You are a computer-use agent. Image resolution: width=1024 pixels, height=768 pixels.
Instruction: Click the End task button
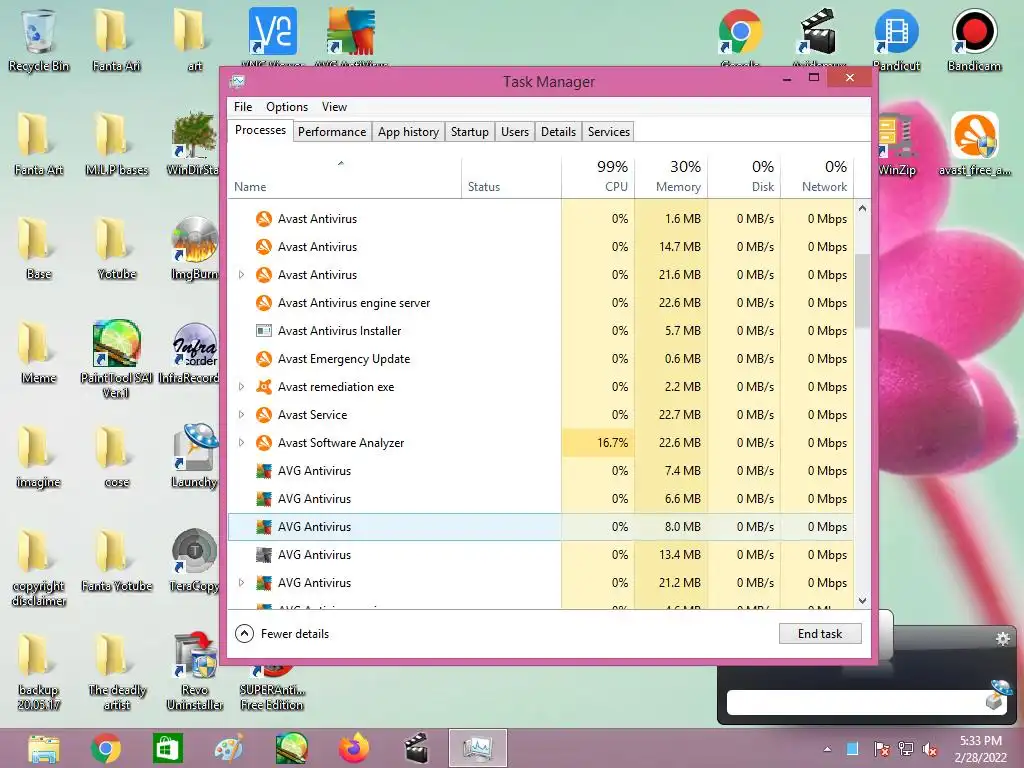click(820, 633)
